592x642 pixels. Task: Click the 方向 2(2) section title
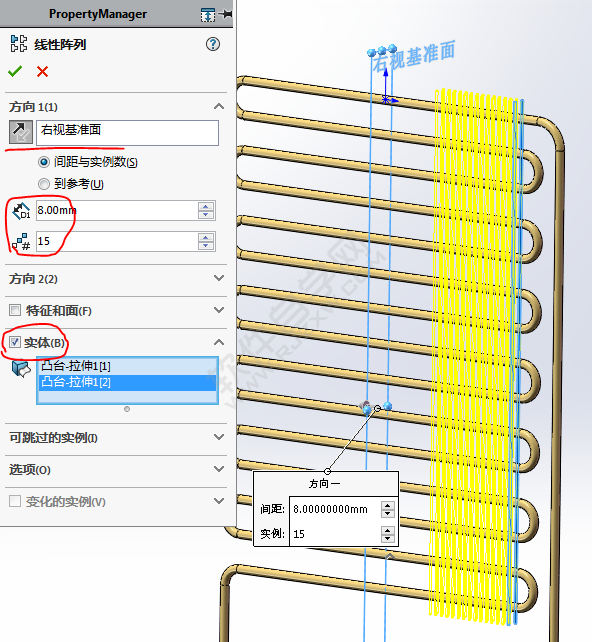tap(34, 279)
